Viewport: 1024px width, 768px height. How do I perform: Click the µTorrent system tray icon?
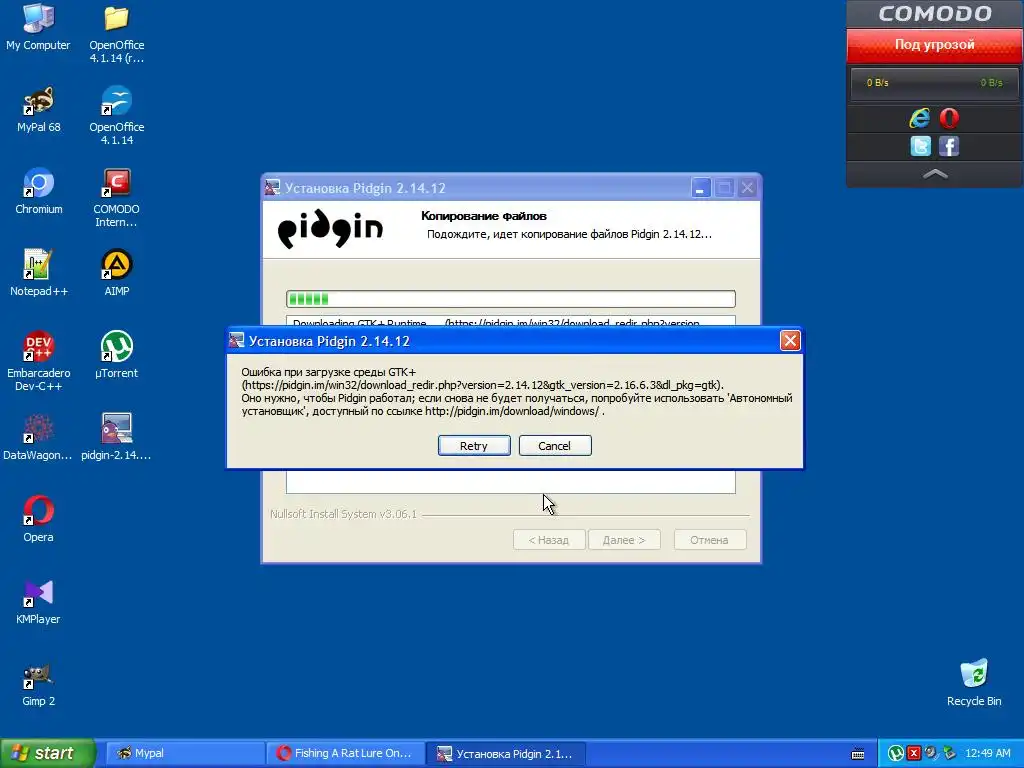[895, 753]
